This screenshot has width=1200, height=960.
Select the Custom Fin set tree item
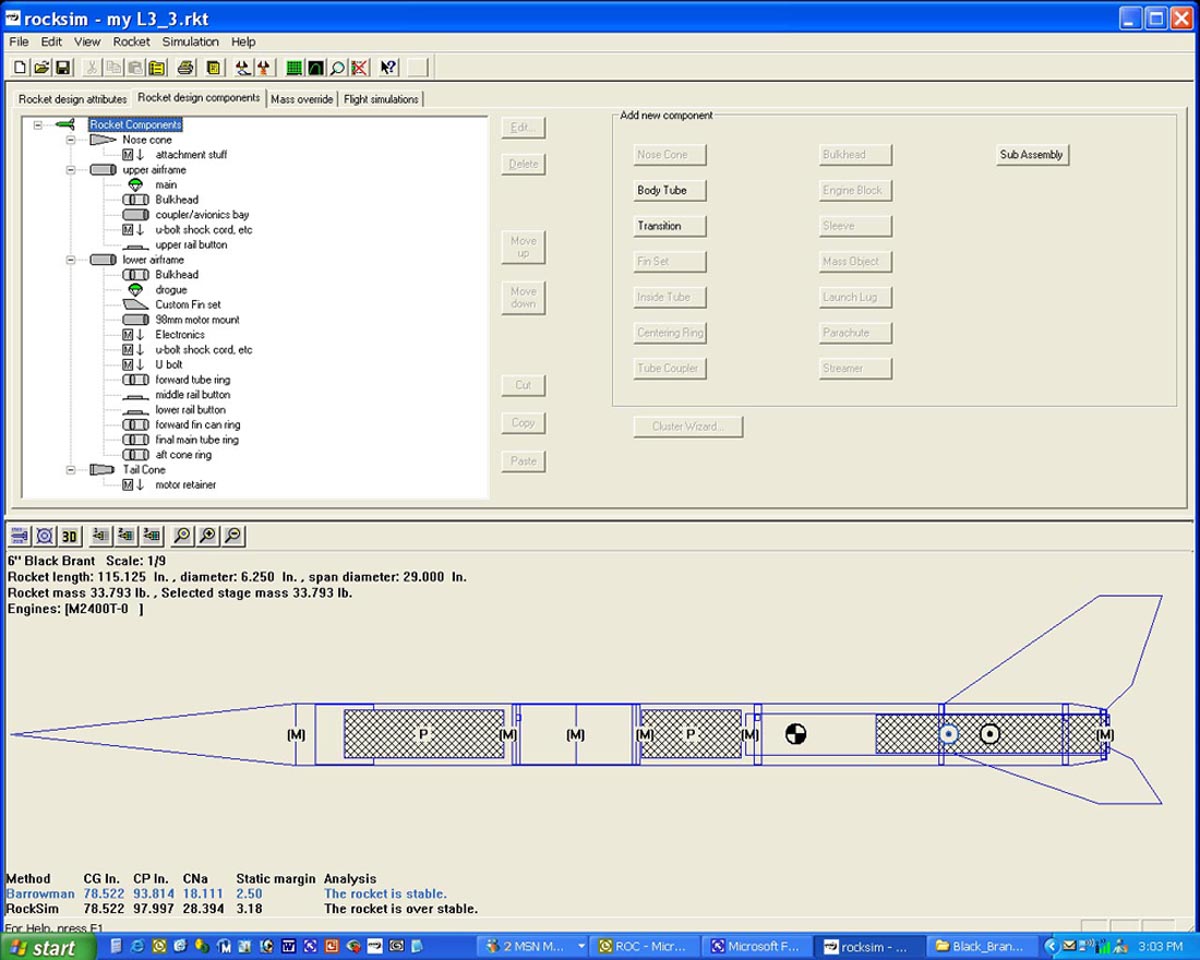pyautogui.click(x=187, y=305)
